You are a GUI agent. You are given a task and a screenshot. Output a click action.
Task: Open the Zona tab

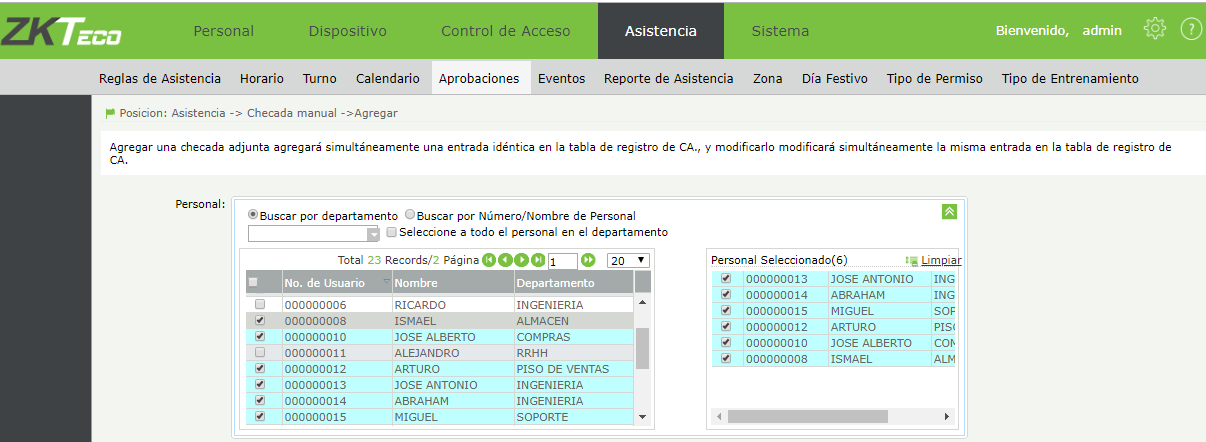click(768, 78)
